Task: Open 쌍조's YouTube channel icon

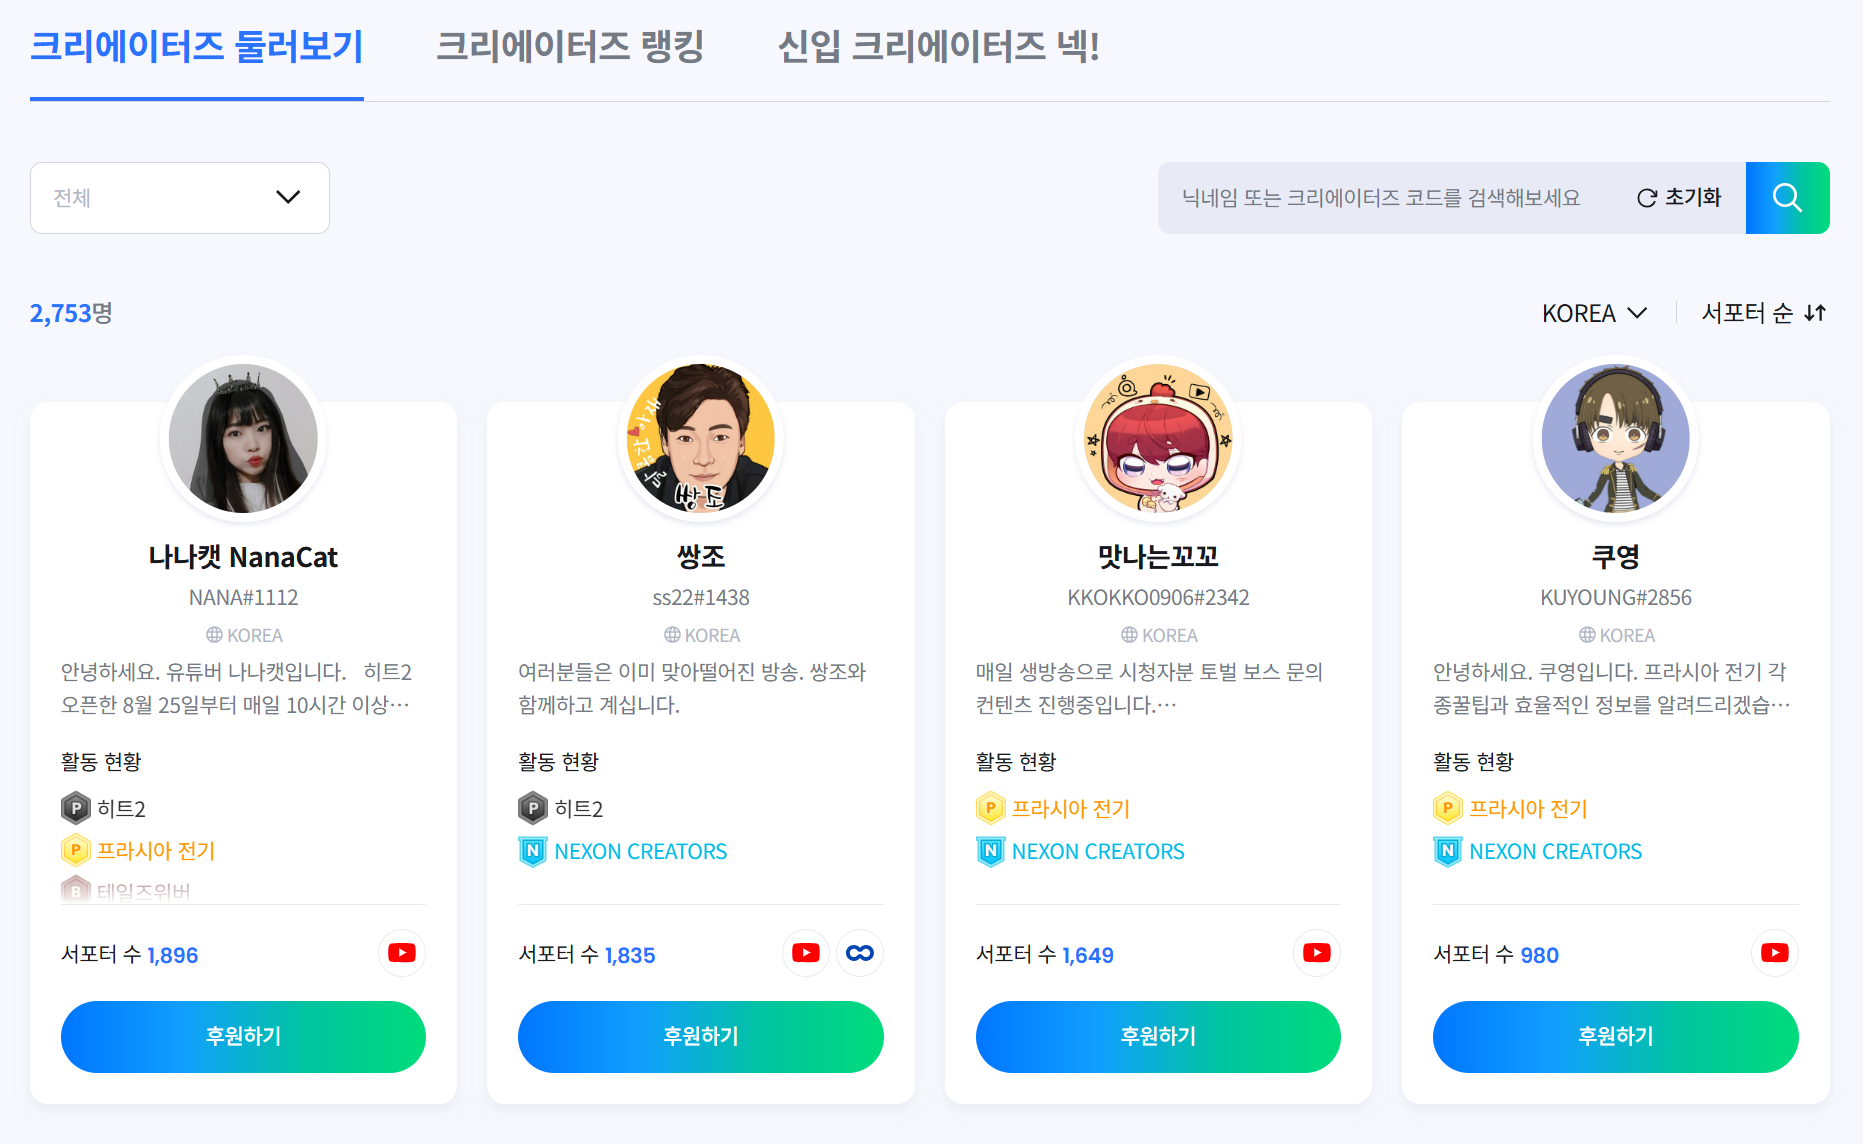Action: [x=806, y=953]
